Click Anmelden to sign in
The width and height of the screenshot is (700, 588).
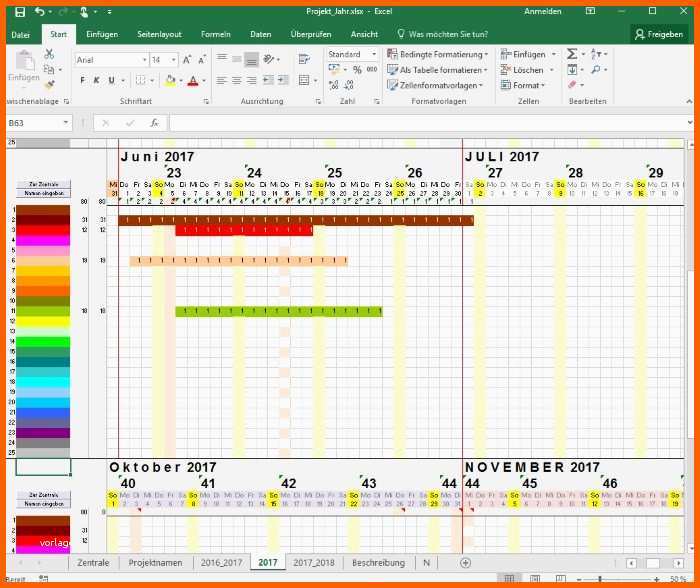coord(542,12)
